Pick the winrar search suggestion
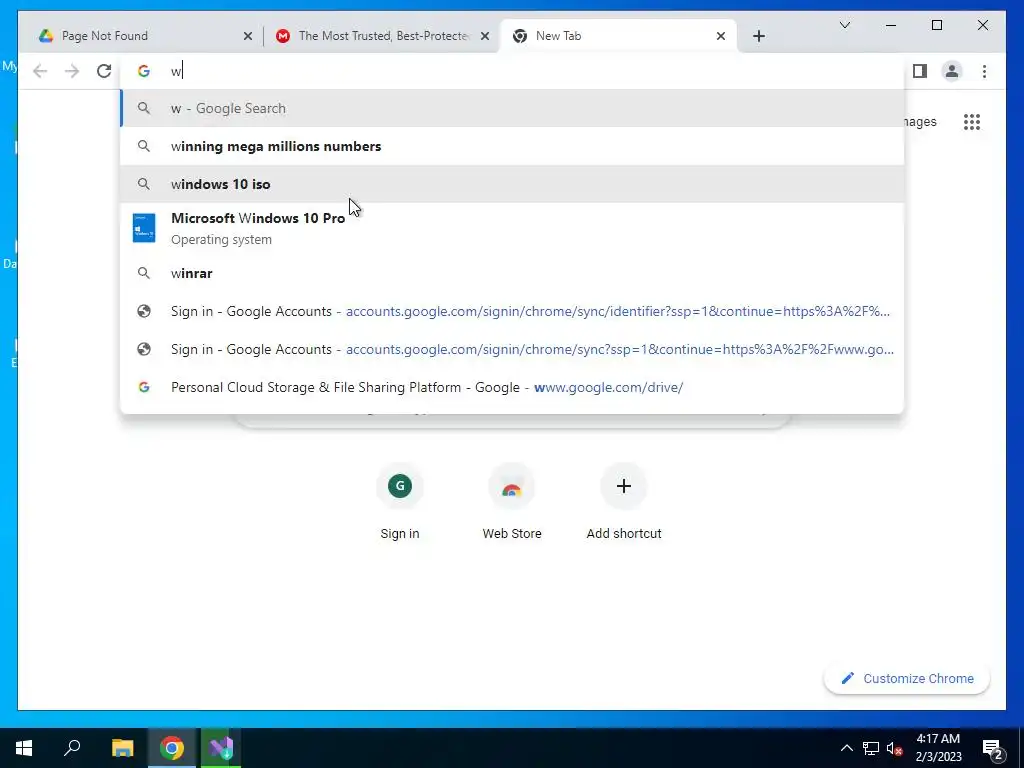This screenshot has width=1024, height=768. [x=512, y=273]
